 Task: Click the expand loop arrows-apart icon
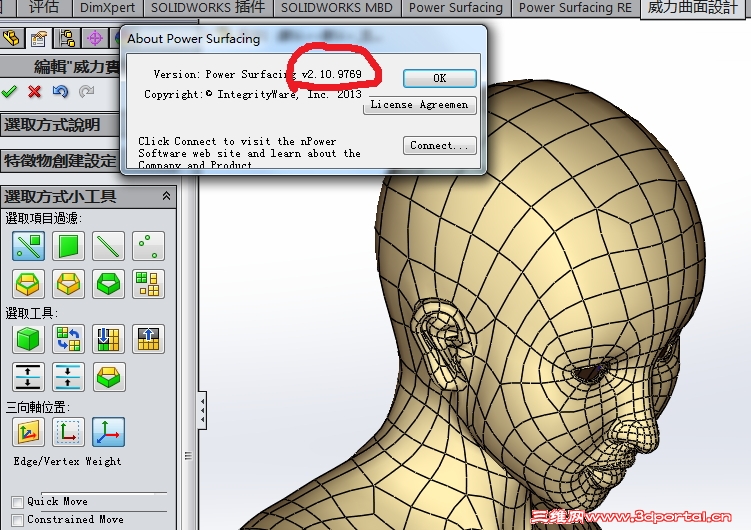(28, 377)
